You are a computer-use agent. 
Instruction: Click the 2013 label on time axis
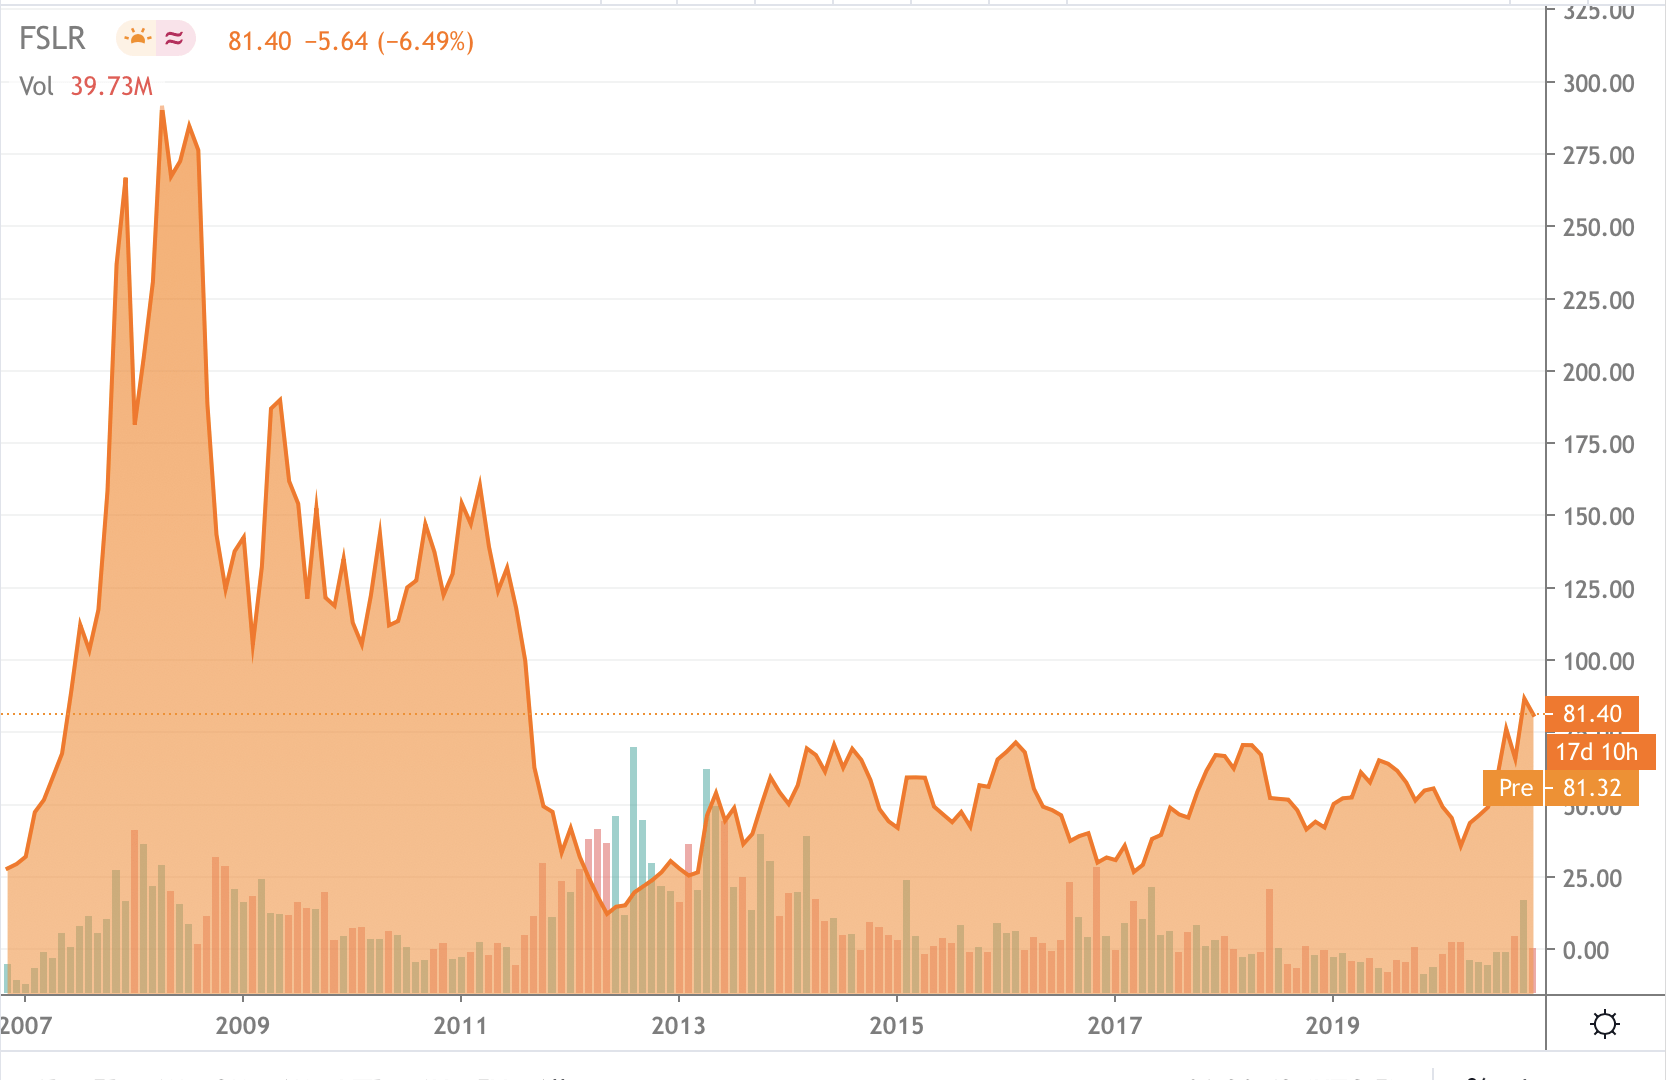click(x=678, y=1025)
